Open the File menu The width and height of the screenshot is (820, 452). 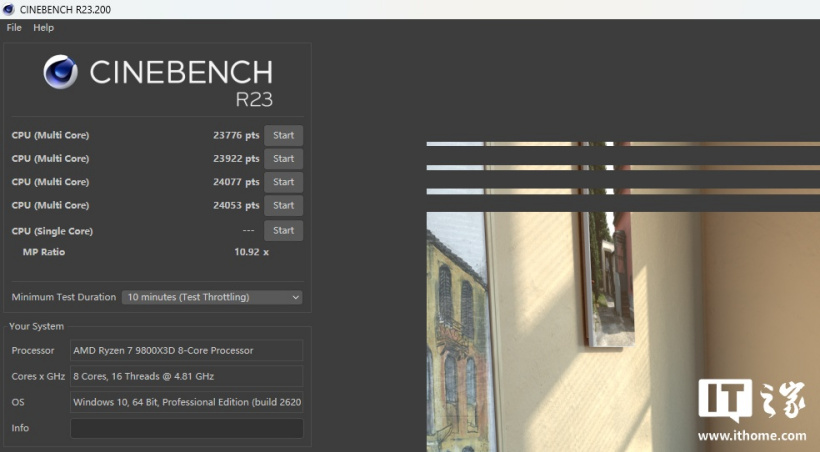pyautogui.click(x=14, y=28)
